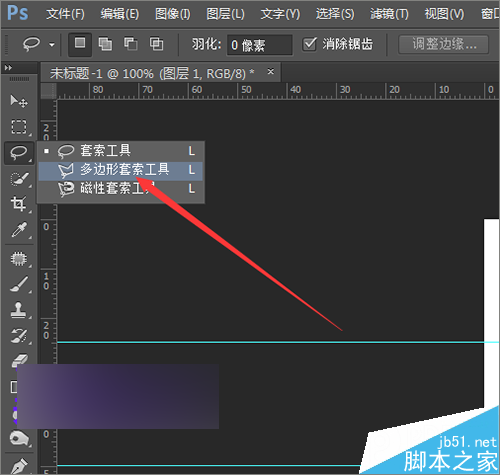This screenshot has height=475, width=500.
Task: Click the 羽化 feather input field
Action: (x=260, y=45)
